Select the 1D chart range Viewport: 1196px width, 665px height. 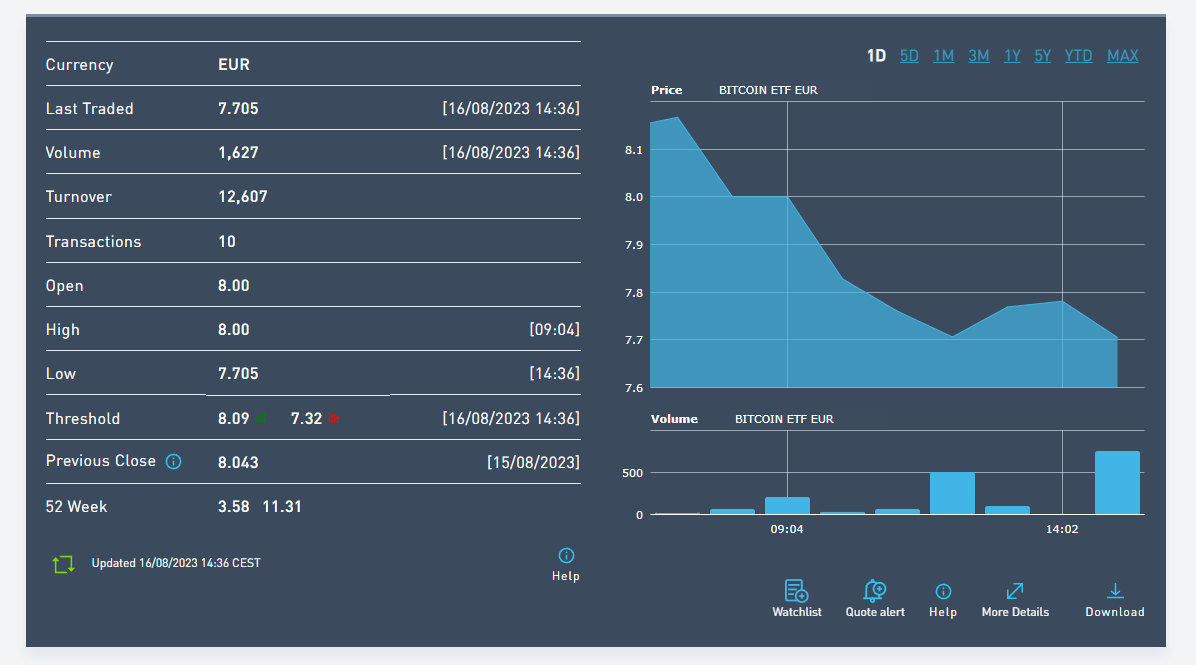[x=876, y=56]
